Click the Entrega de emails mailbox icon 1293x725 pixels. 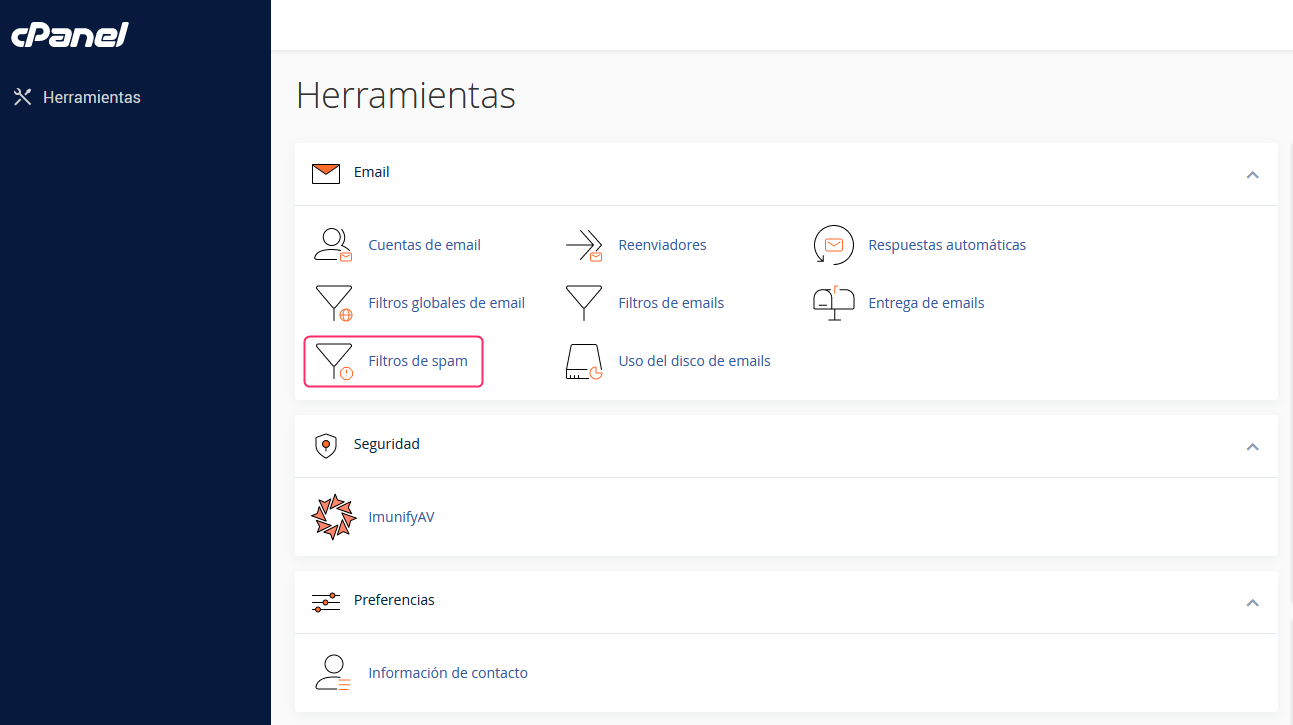click(x=833, y=303)
